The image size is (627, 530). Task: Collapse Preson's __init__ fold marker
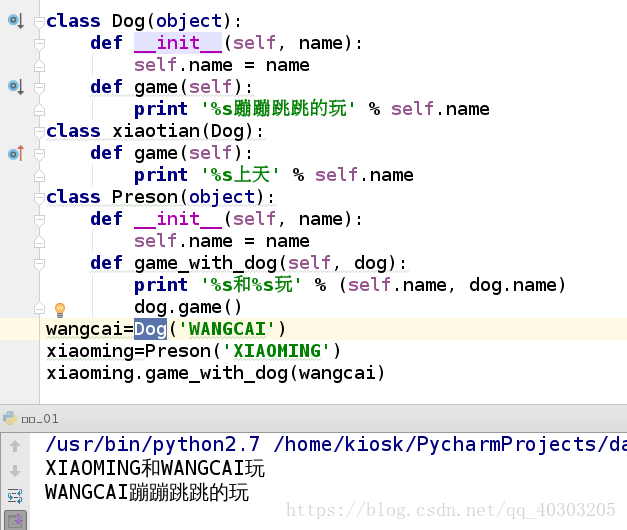(39, 219)
